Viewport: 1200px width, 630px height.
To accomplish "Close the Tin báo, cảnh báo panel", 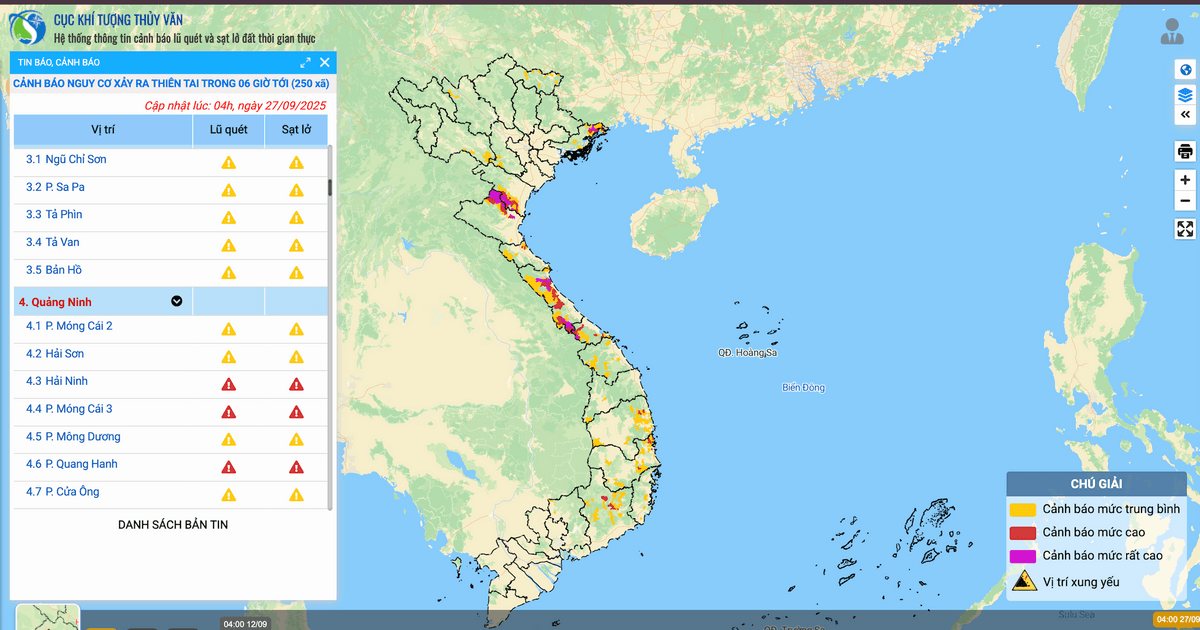I will tap(324, 62).
